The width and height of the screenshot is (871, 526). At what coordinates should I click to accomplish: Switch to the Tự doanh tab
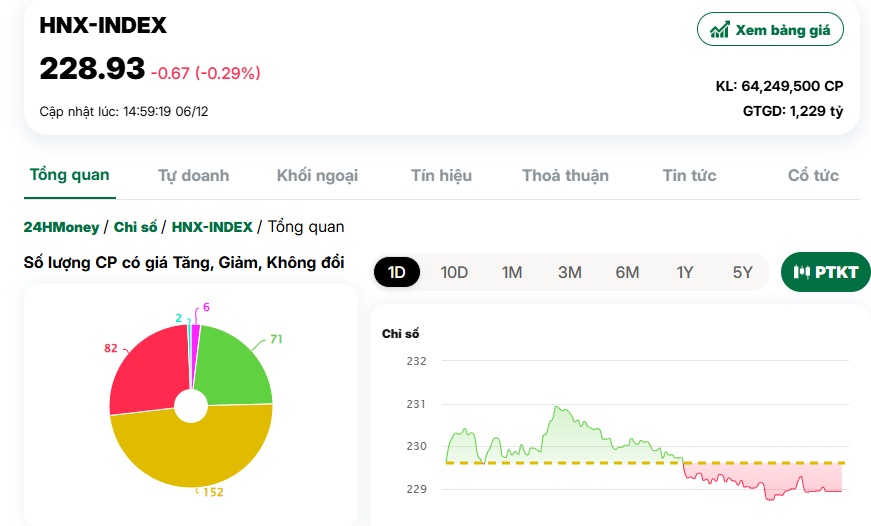click(193, 176)
